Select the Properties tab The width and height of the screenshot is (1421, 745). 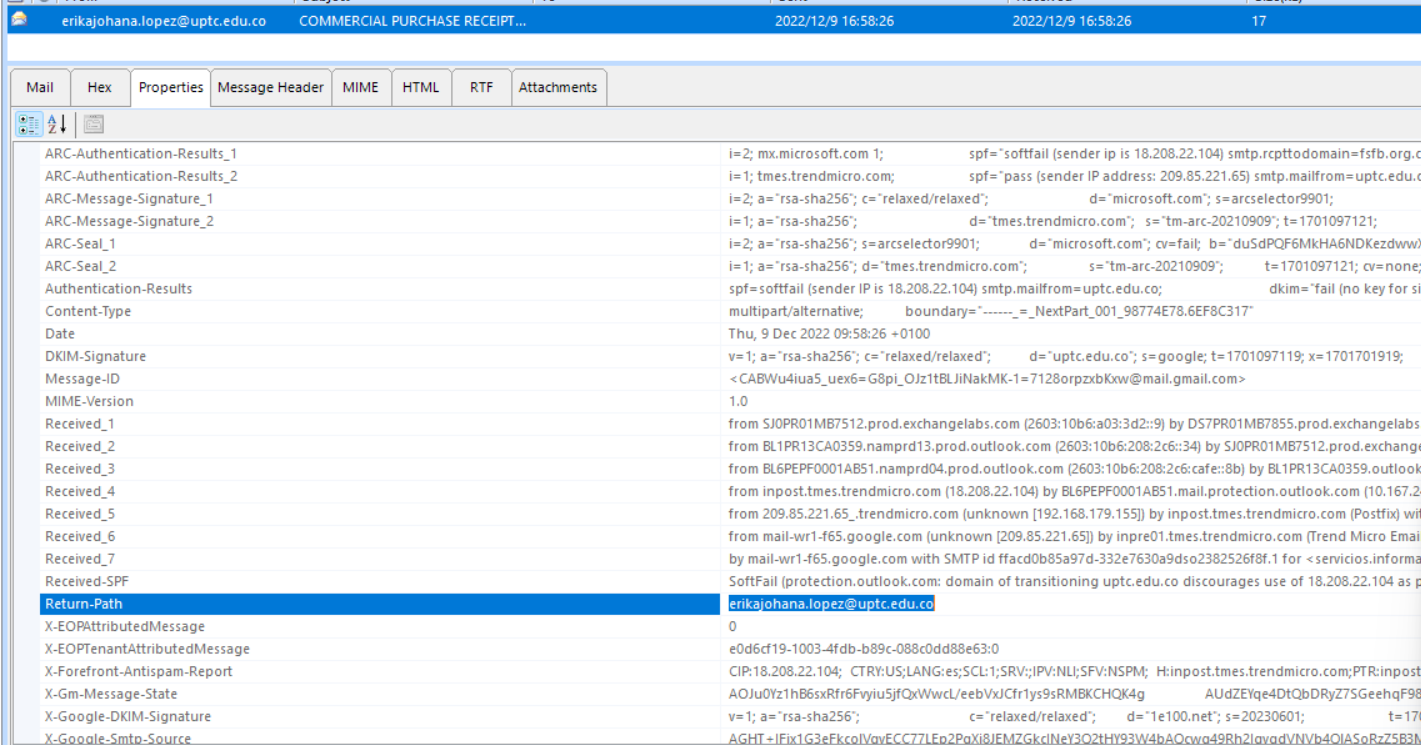171,87
